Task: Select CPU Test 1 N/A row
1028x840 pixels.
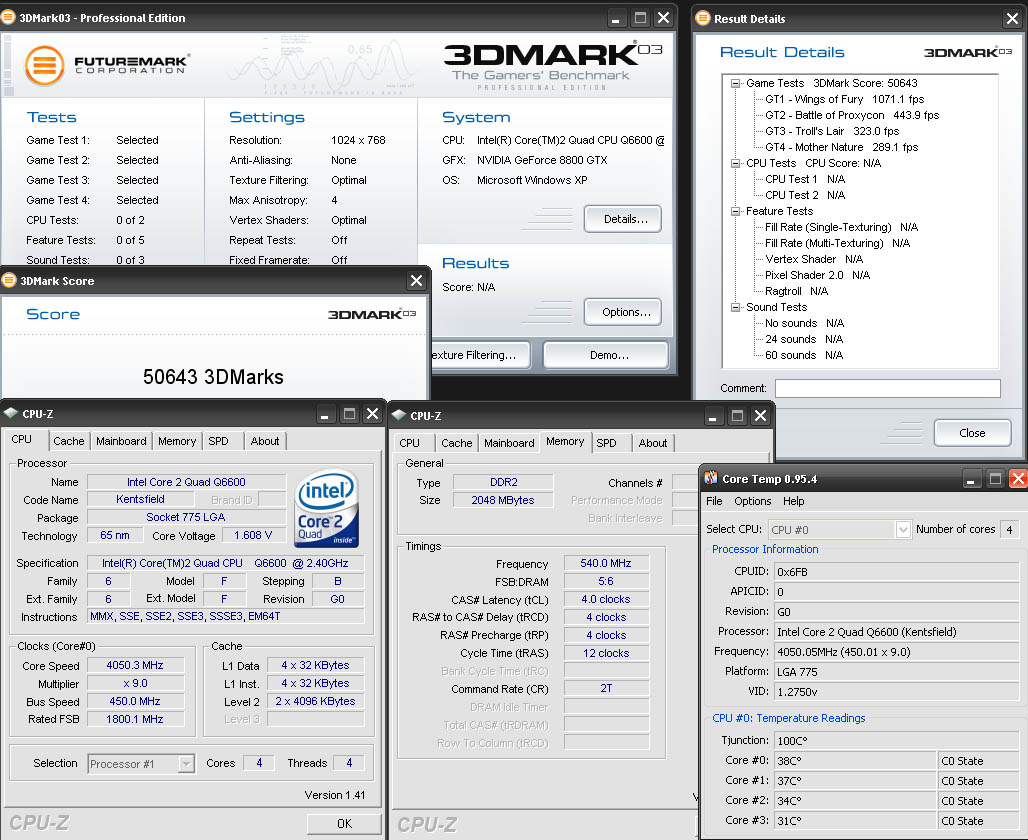Action: pos(805,179)
